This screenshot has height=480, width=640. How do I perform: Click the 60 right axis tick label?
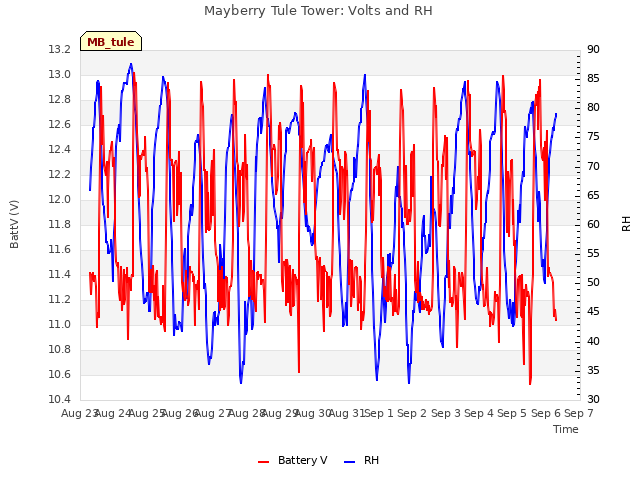[593, 224]
